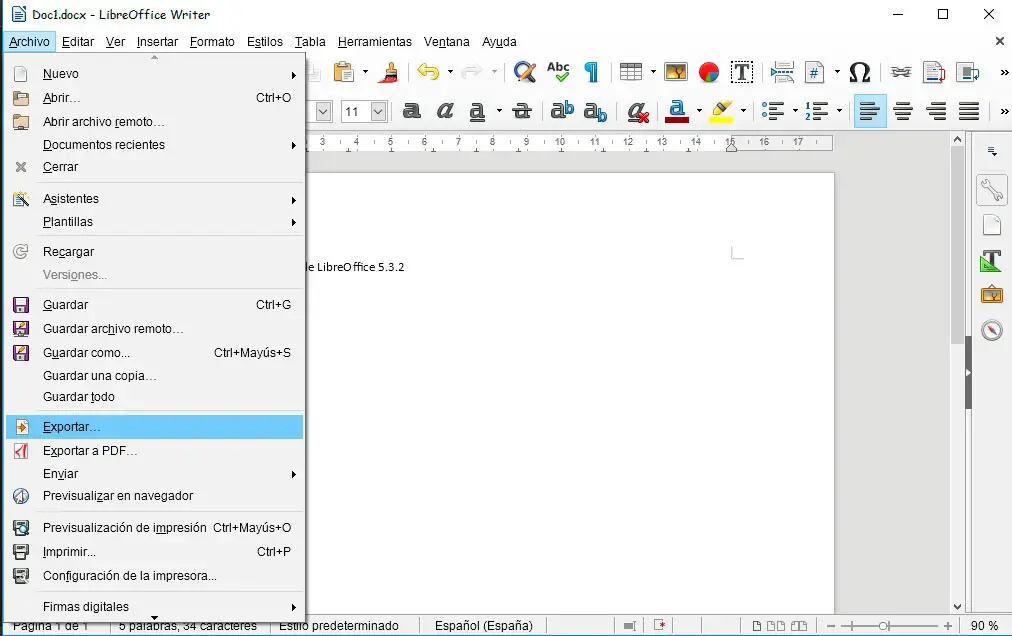Justify the text
This screenshot has width=1012, height=636.
pos(969,111)
